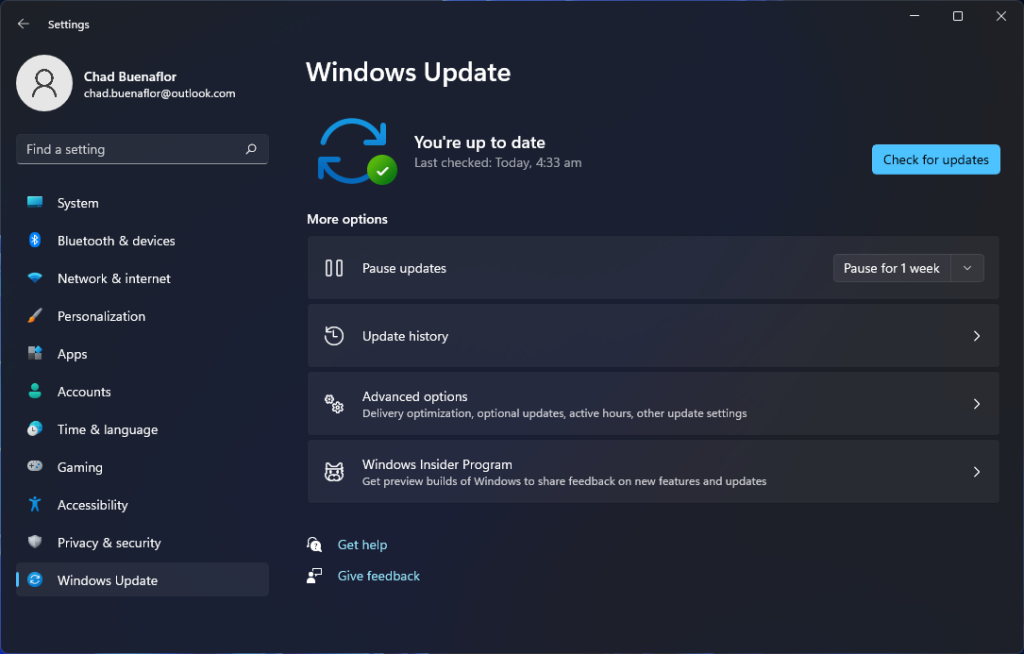Select Privacy & security
Screen dimensions: 1024x654
142,542
